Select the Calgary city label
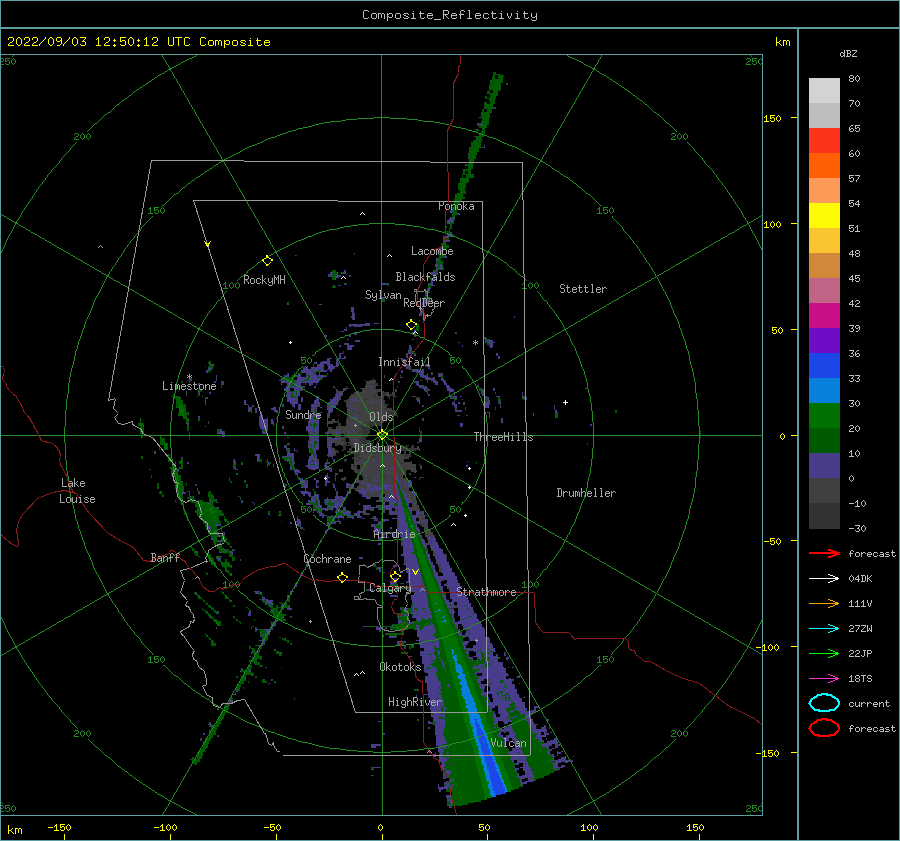Viewport: 900px width, 841px height. 390,588
